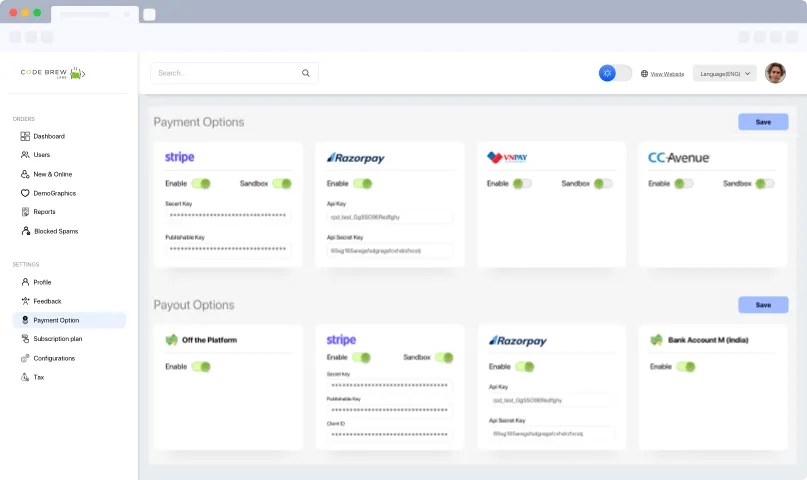Click the Off the Platform leaf icon

click(171, 340)
